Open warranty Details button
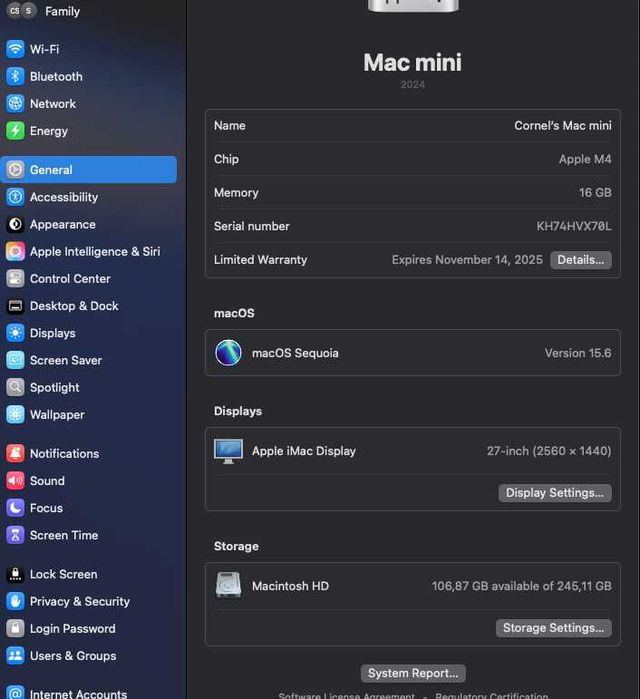640x699 pixels. 581,260
